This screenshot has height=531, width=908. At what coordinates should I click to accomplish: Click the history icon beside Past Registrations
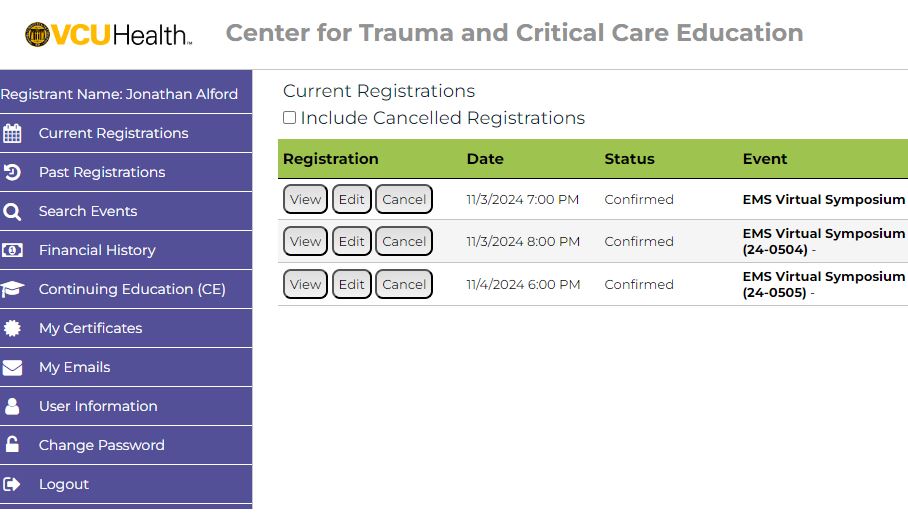point(12,172)
